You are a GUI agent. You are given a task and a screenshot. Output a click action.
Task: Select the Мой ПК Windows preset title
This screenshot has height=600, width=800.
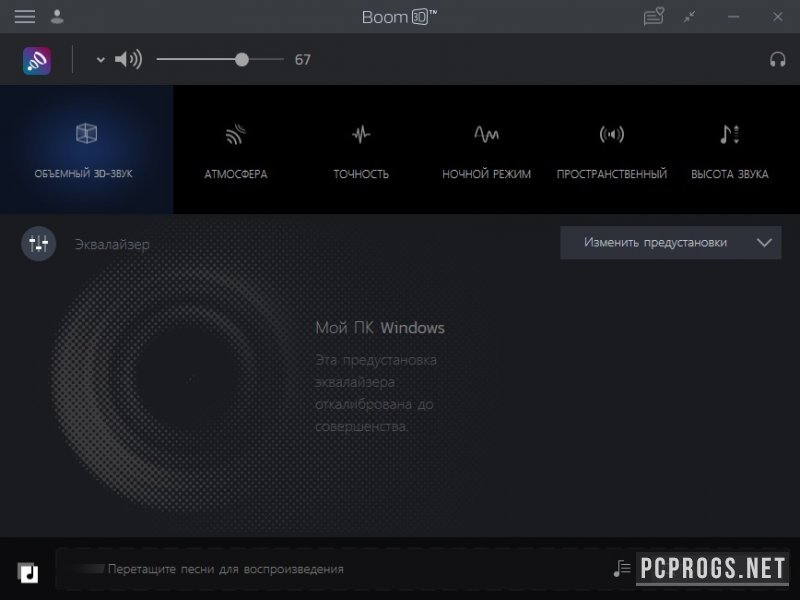pos(380,328)
